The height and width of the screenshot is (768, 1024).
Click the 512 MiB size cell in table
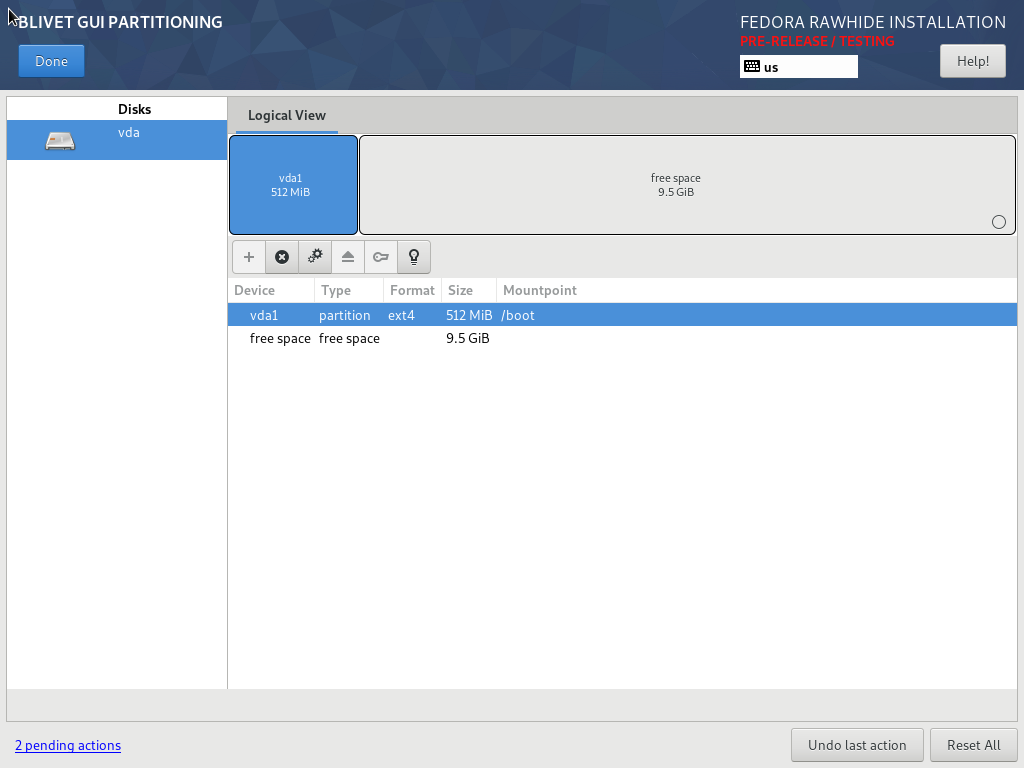pyautogui.click(x=469, y=315)
